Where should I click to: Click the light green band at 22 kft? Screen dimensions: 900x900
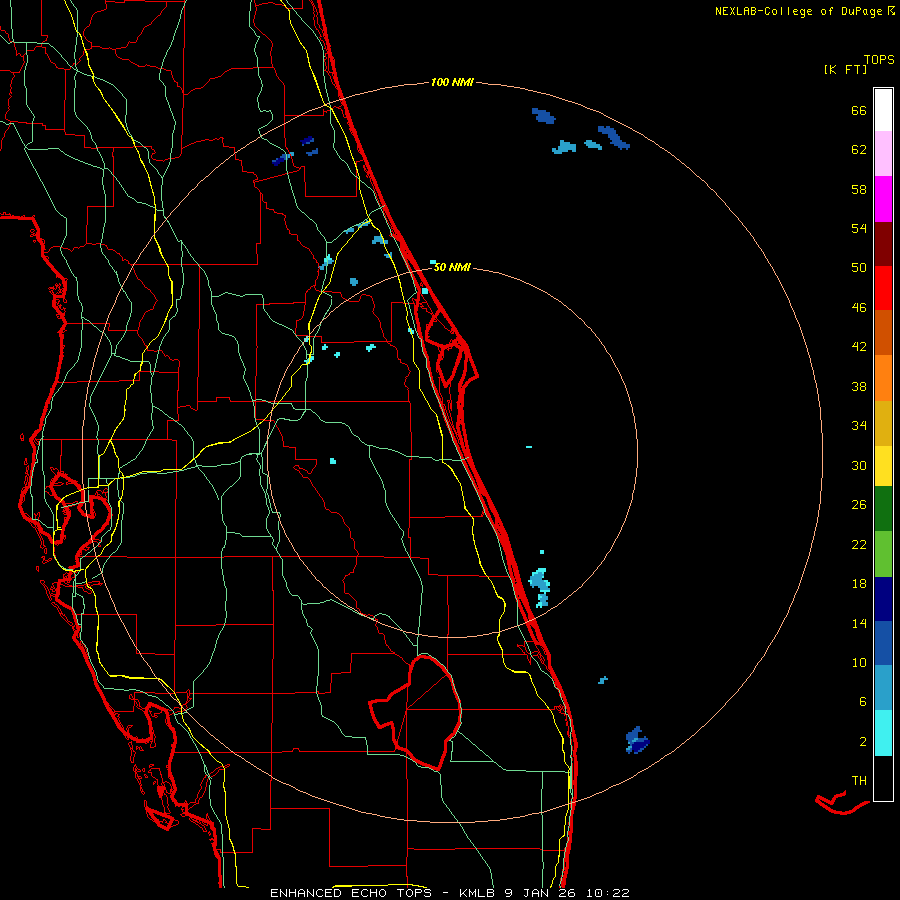[x=883, y=554]
